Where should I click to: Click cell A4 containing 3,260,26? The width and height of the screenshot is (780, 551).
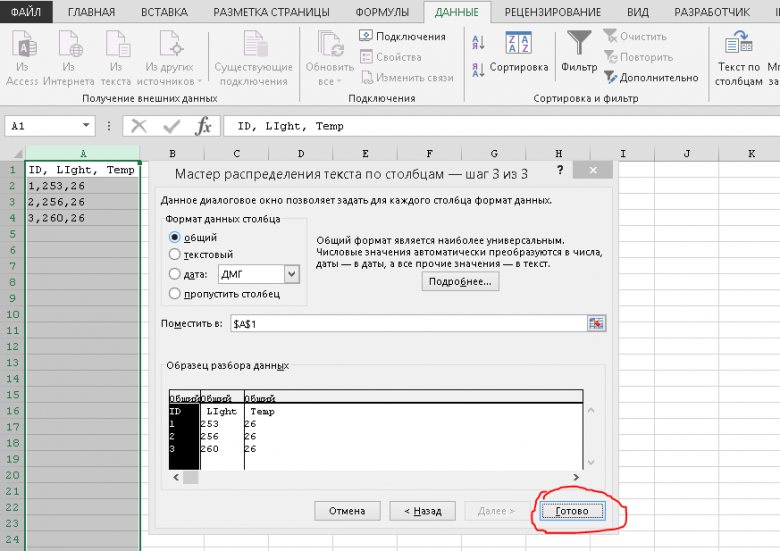point(83,218)
